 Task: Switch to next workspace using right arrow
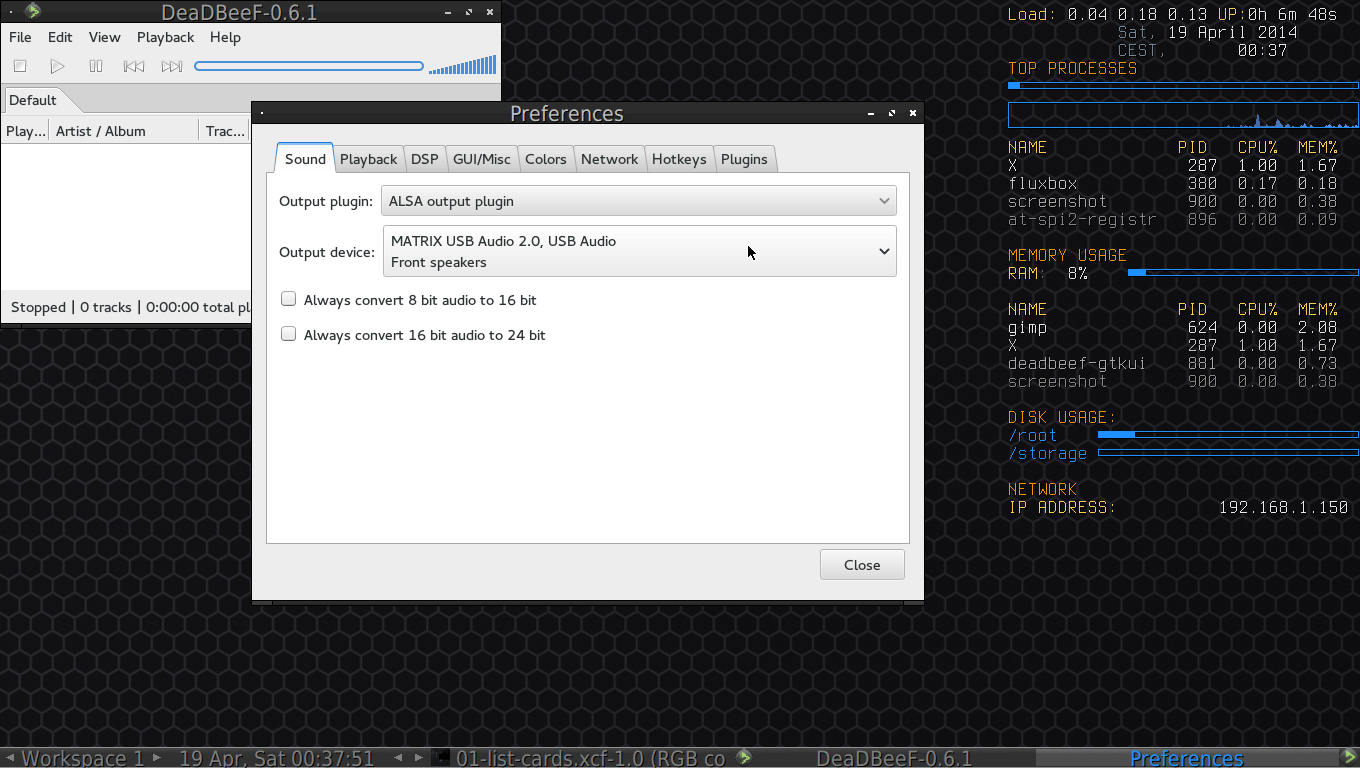pyautogui.click(x=156, y=758)
